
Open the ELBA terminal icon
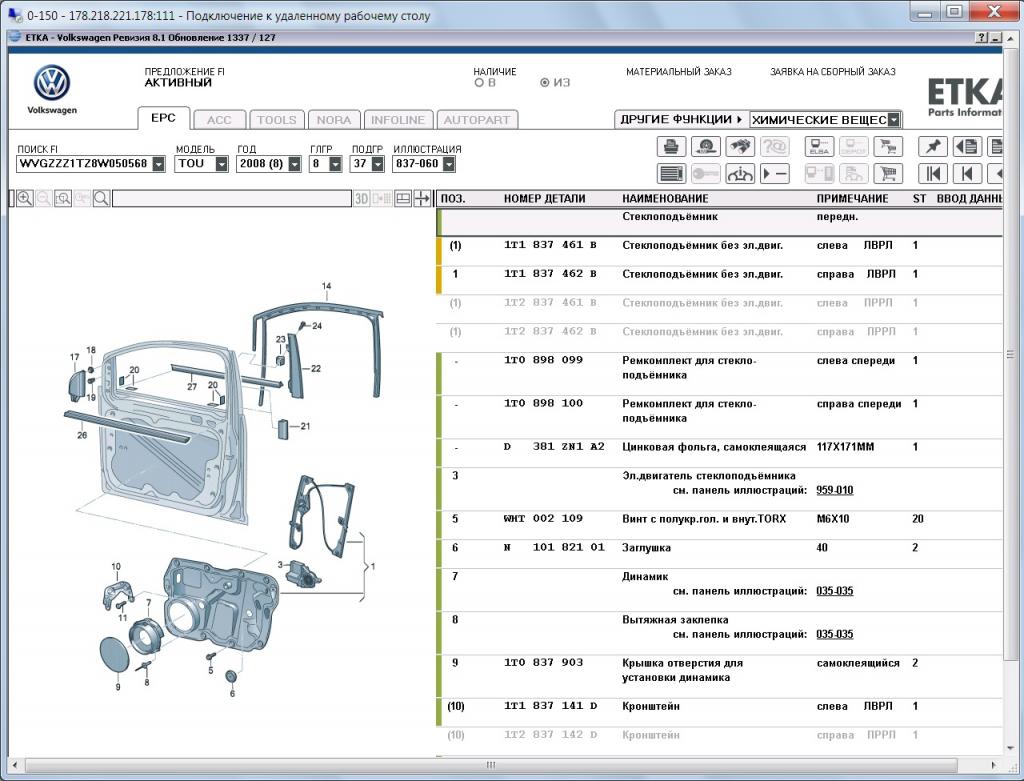(819, 146)
